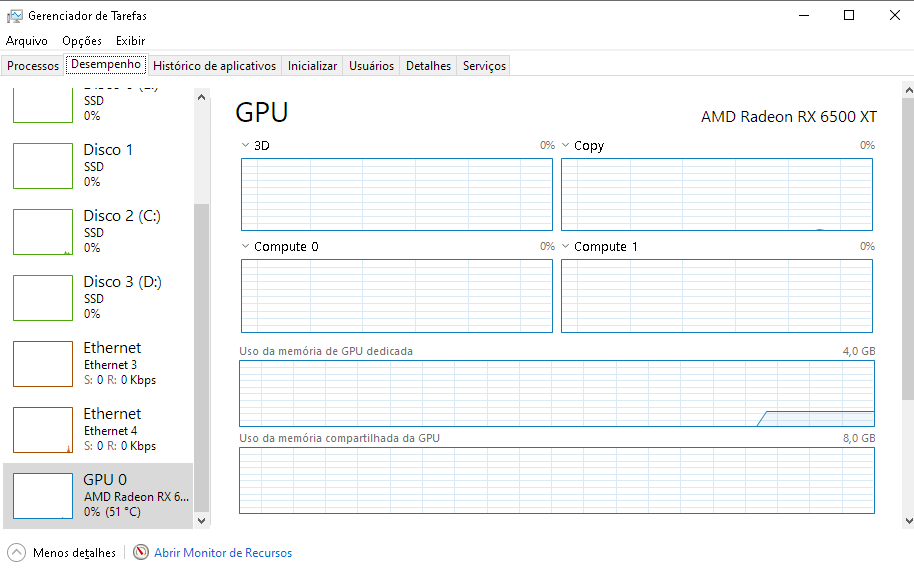Open the Compute 0 engine dropdown
Viewport: 914px width, 574px height.
pyautogui.click(x=245, y=246)
